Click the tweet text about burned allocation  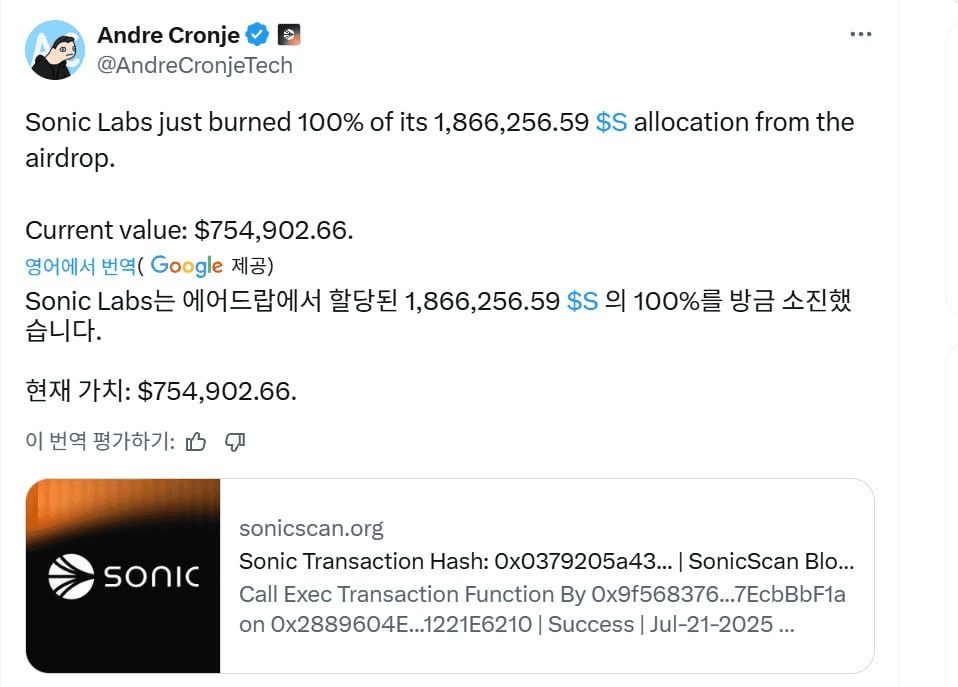[440, 140]
